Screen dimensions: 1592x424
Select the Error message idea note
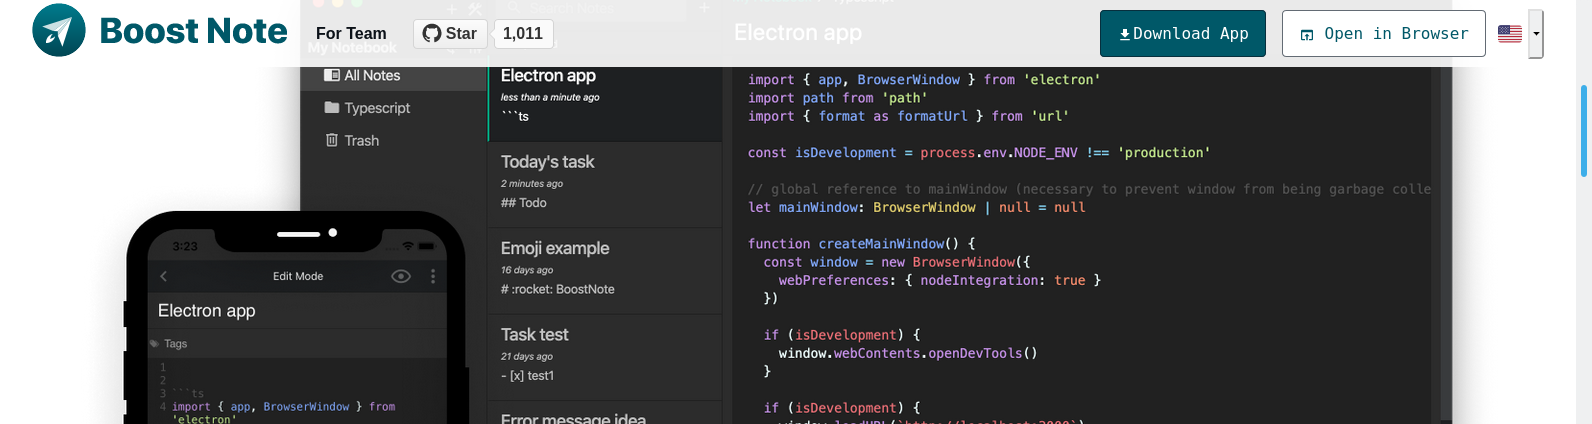[605, 414]
